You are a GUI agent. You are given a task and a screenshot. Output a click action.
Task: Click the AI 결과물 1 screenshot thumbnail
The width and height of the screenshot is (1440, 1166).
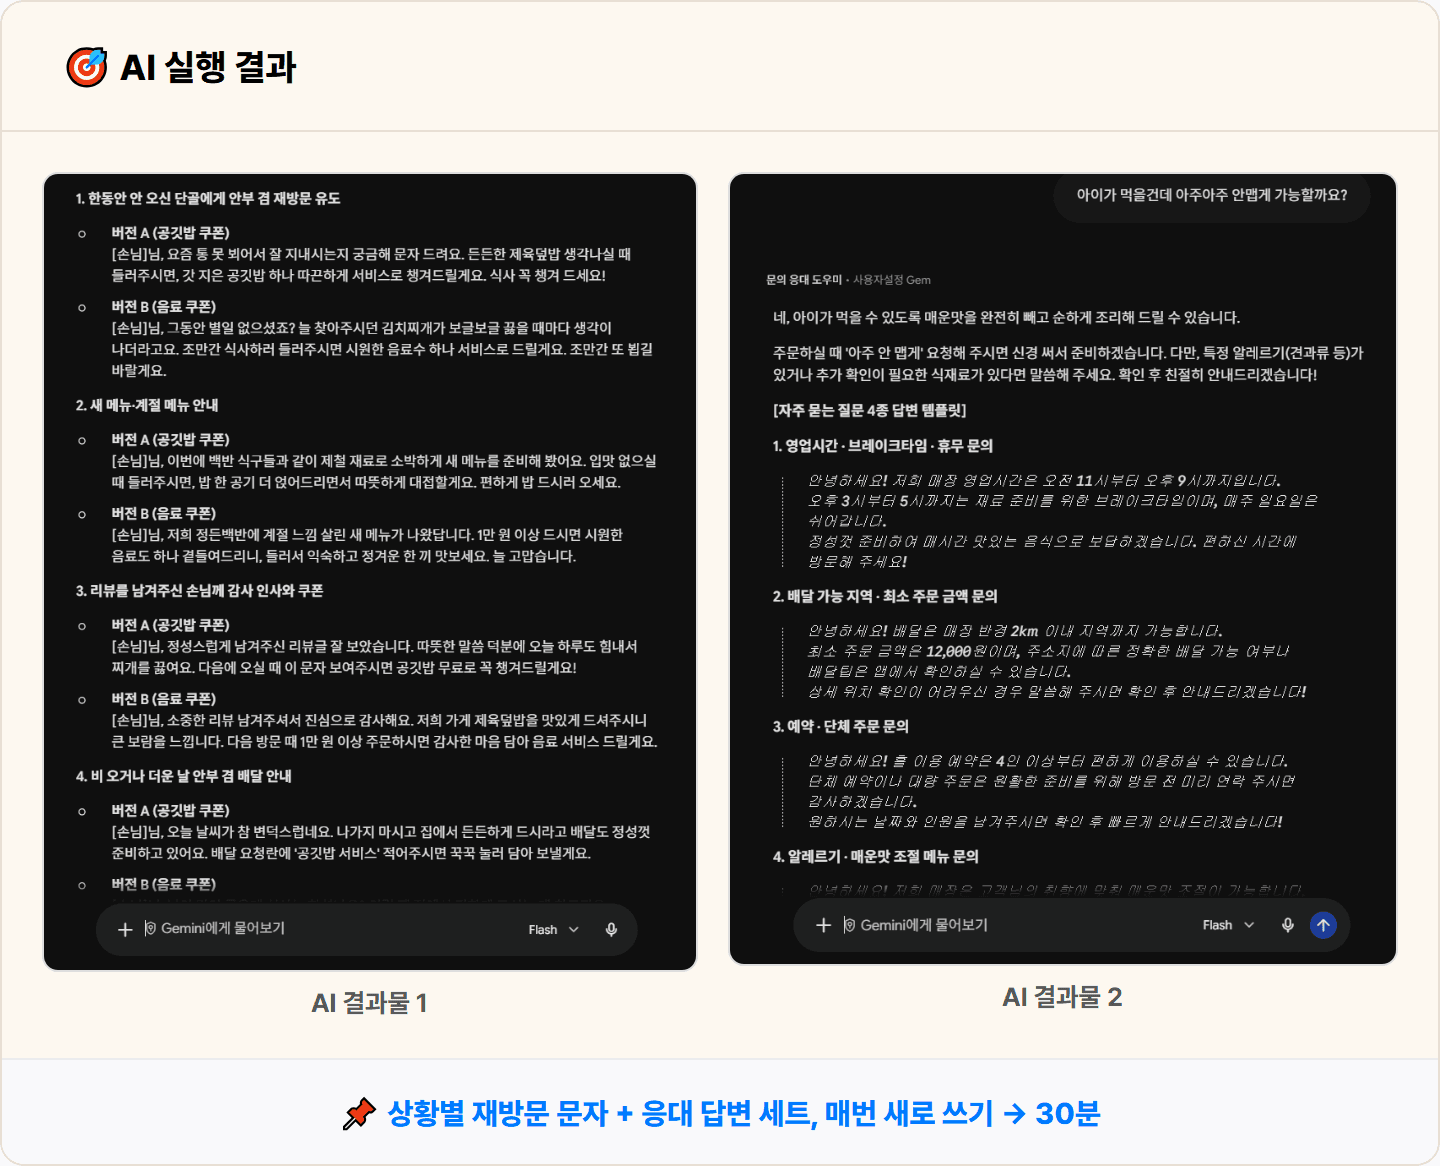pyautogui.click(x=370, y=572)
